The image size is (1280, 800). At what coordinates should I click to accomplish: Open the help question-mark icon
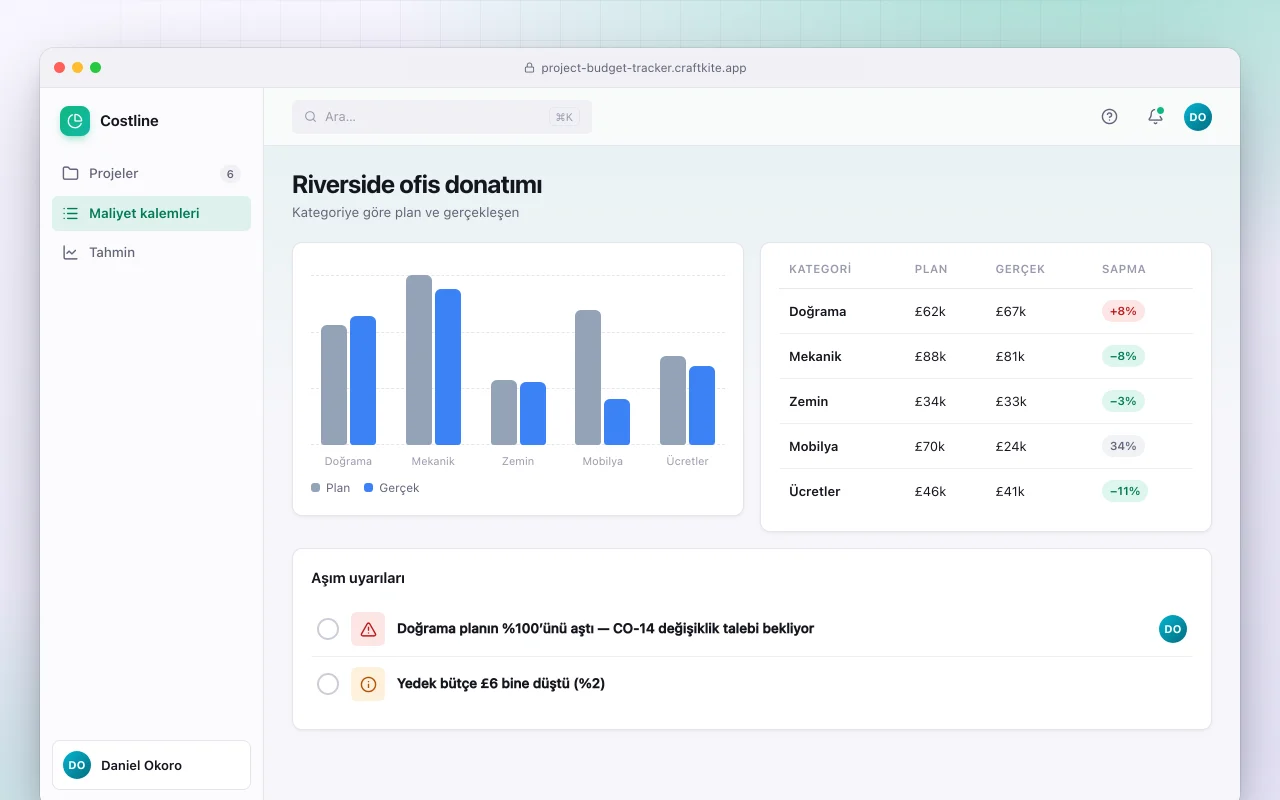(x=1109, y=117)
